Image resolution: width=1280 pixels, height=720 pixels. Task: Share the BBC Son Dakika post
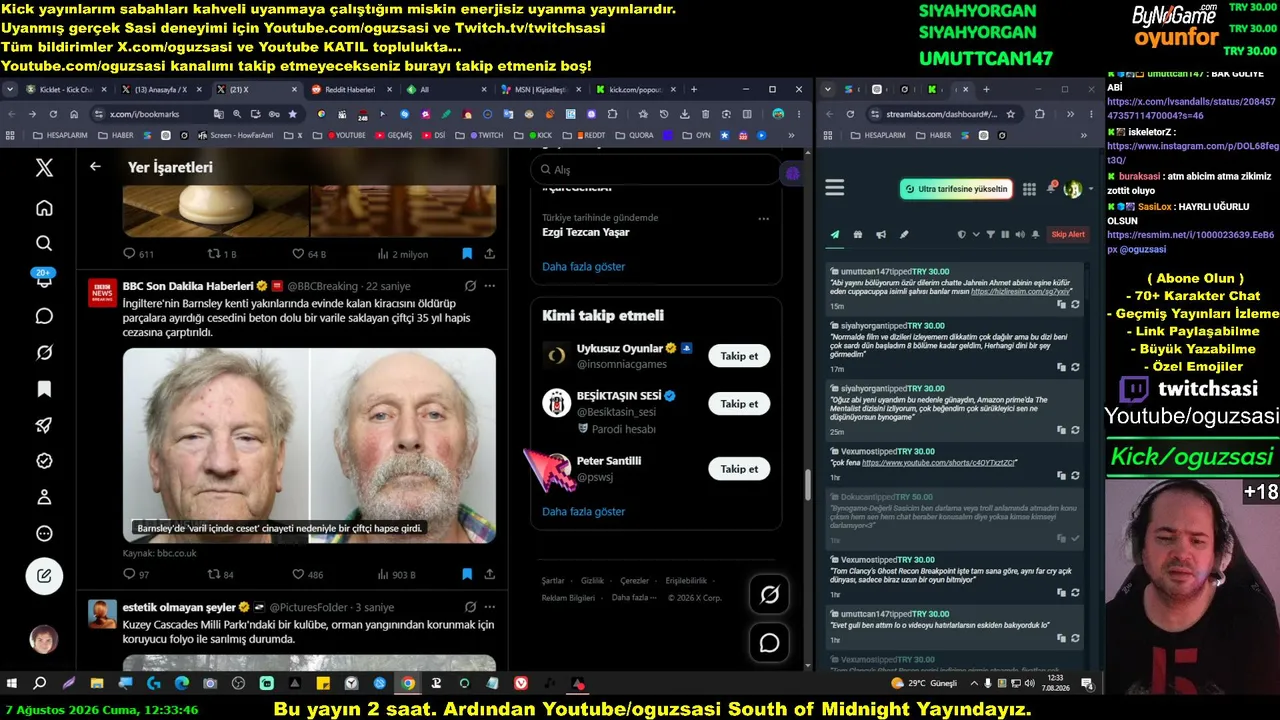point(489,574)
